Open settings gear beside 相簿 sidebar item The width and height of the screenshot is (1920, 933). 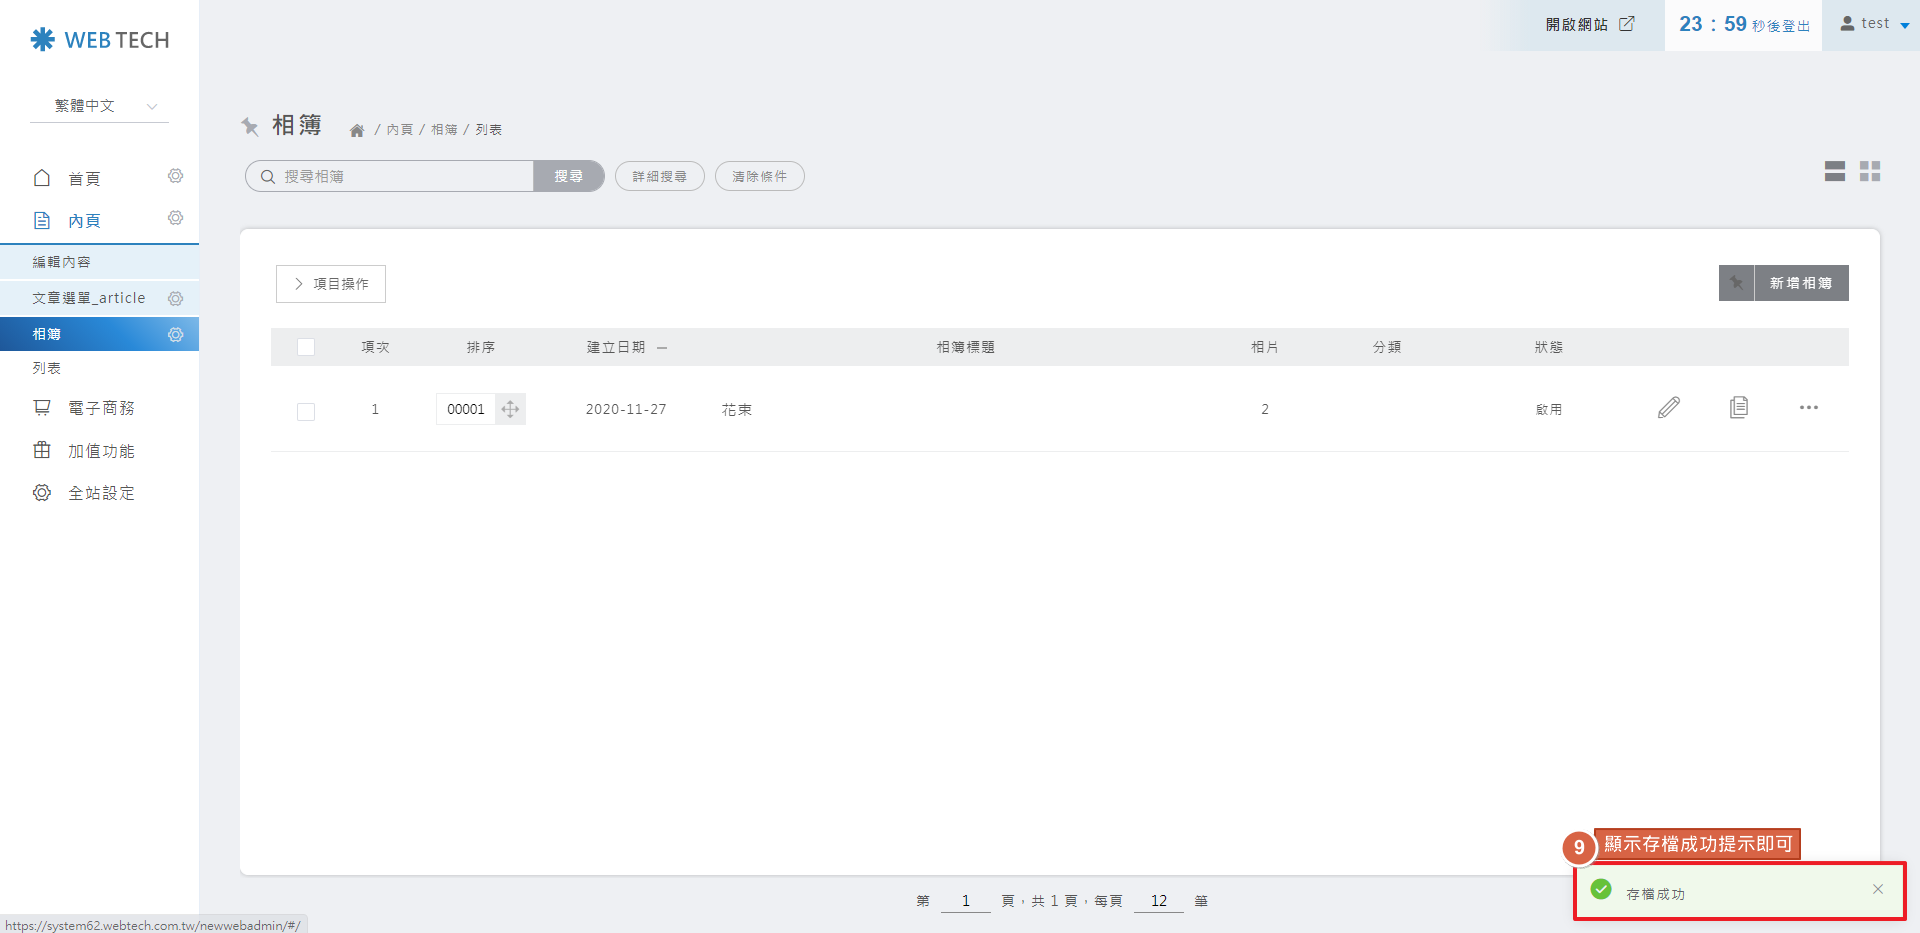pyautogui.click(x=176, y=334)
